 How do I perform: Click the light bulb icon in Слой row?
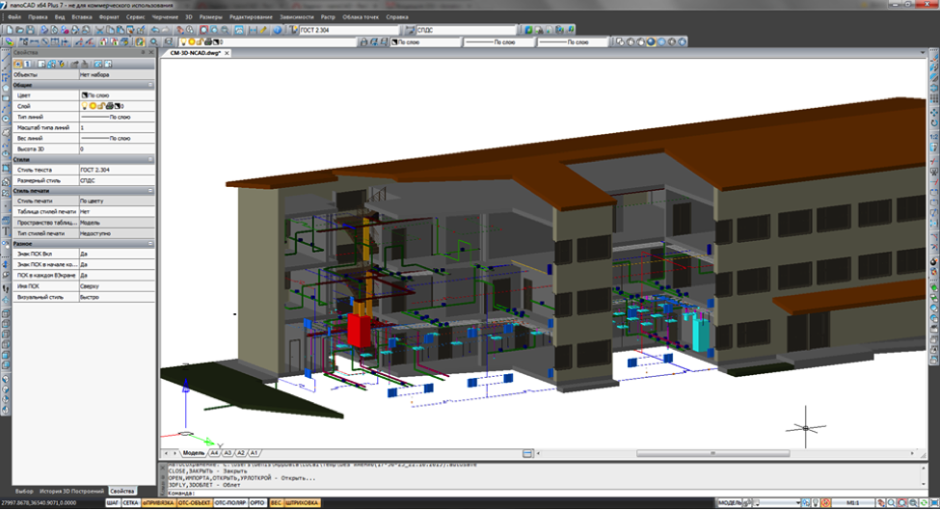[85, 105]
